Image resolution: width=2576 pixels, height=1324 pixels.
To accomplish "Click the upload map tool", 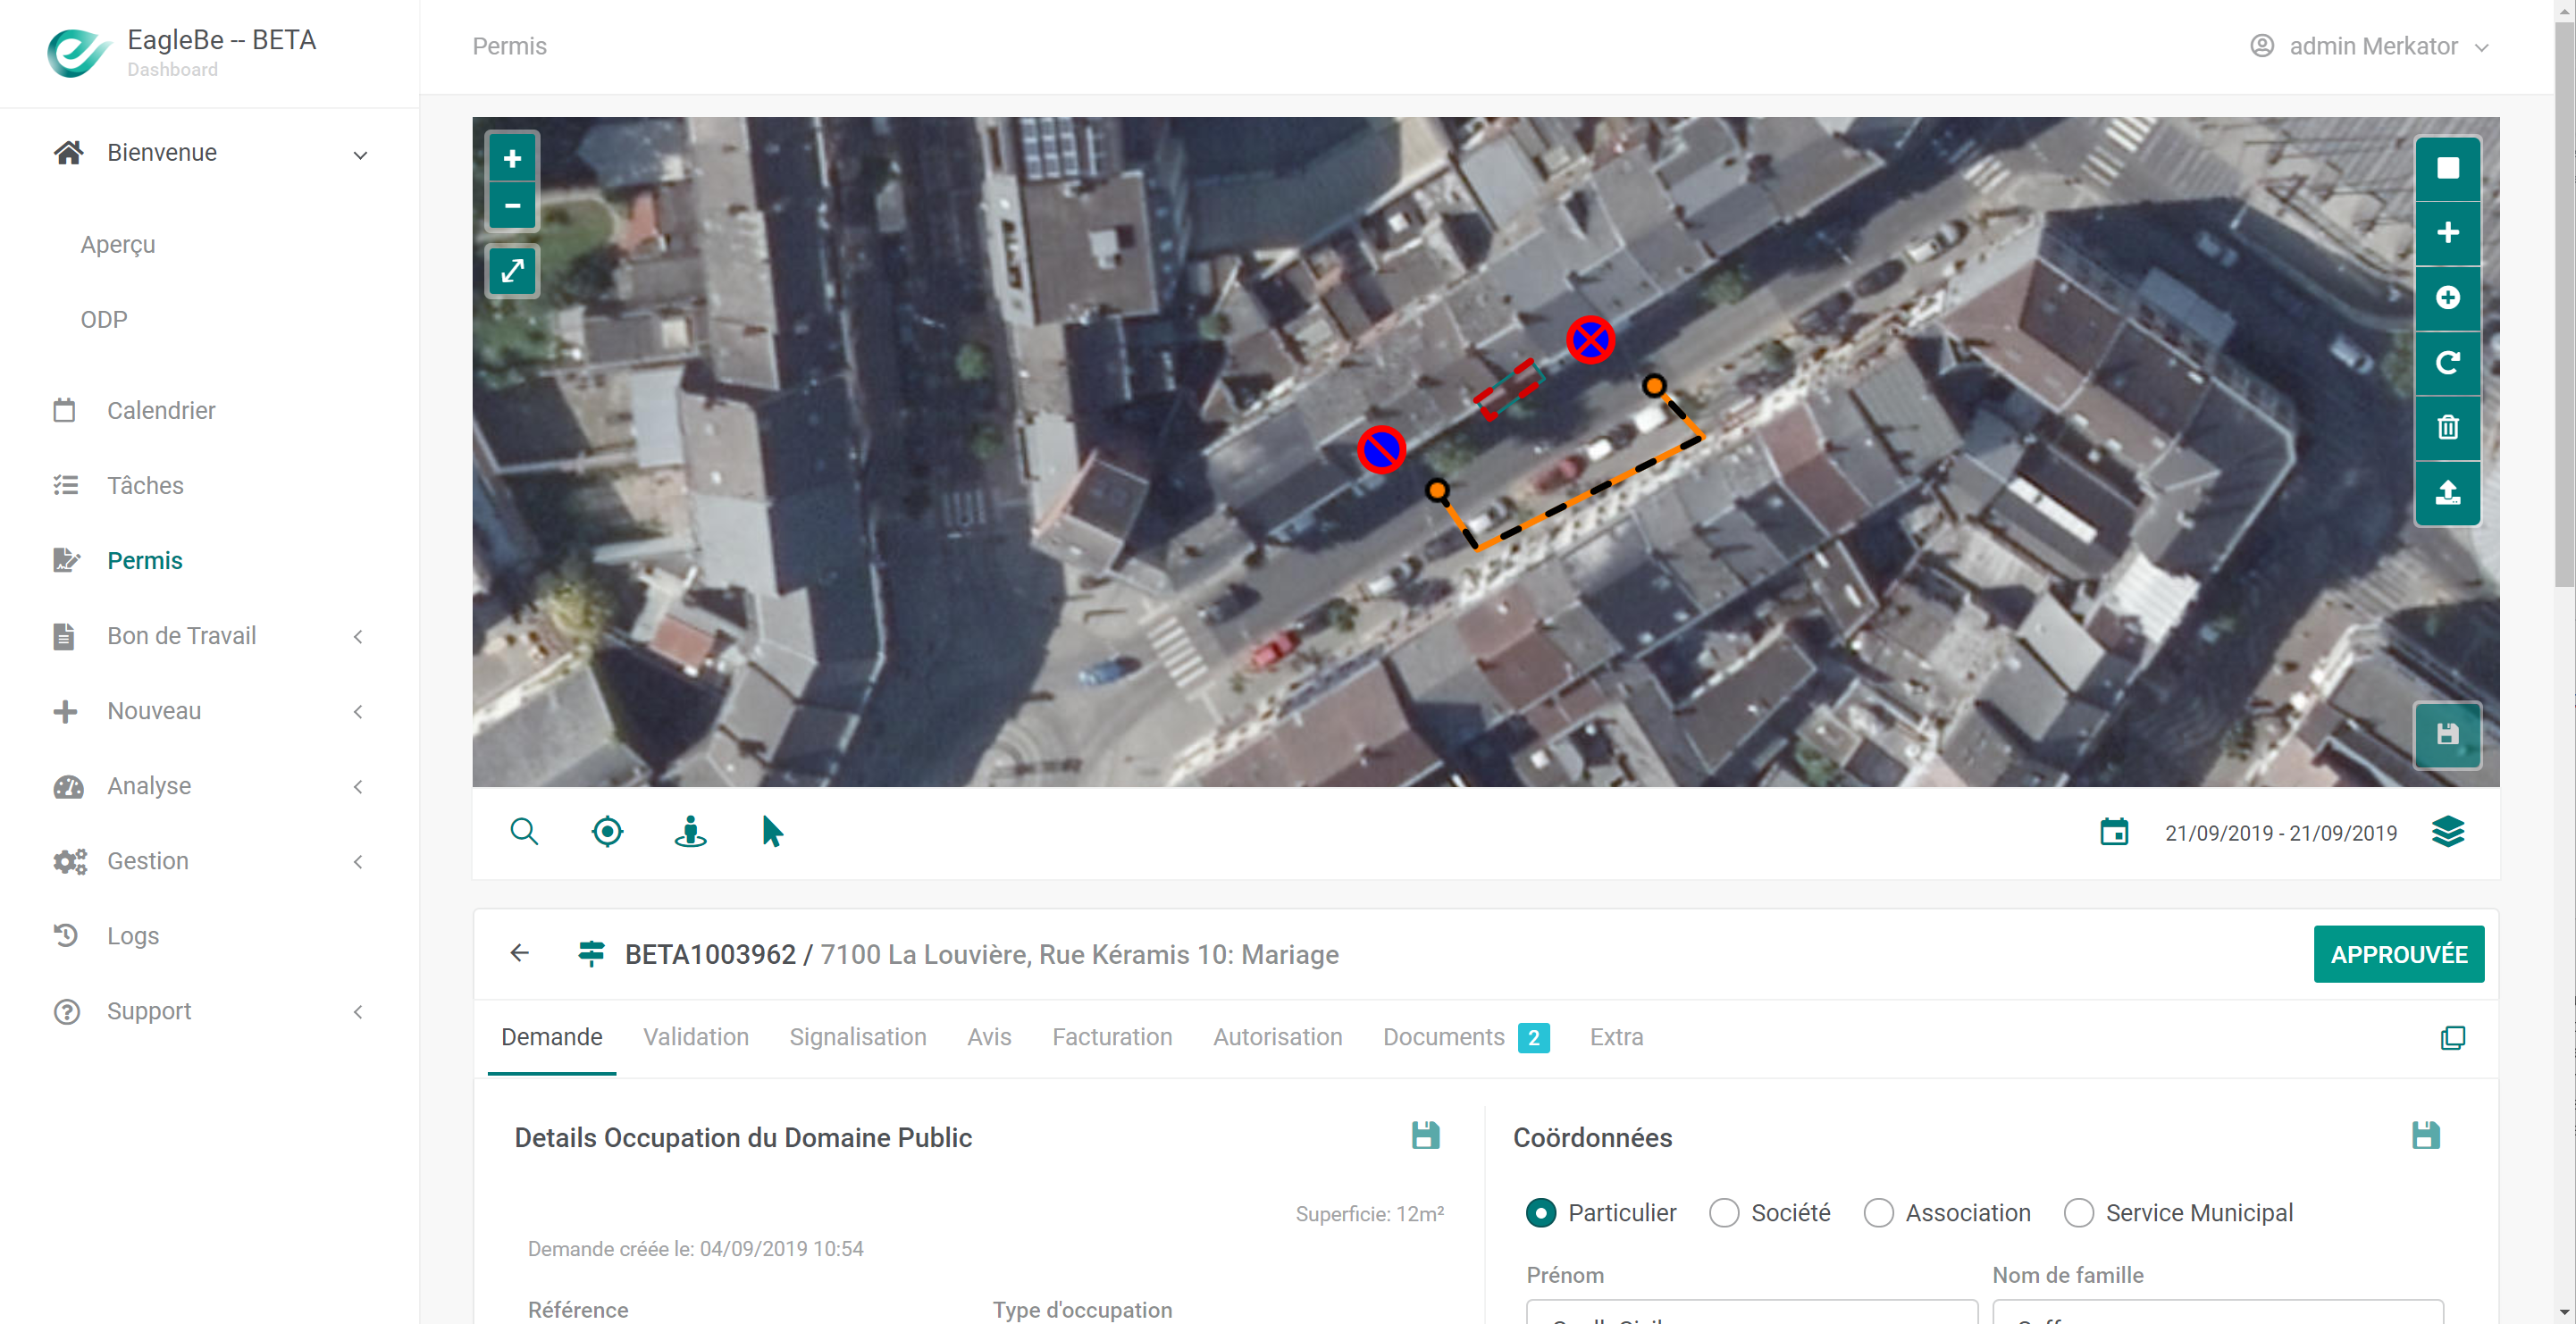I will click(2447, 493).
